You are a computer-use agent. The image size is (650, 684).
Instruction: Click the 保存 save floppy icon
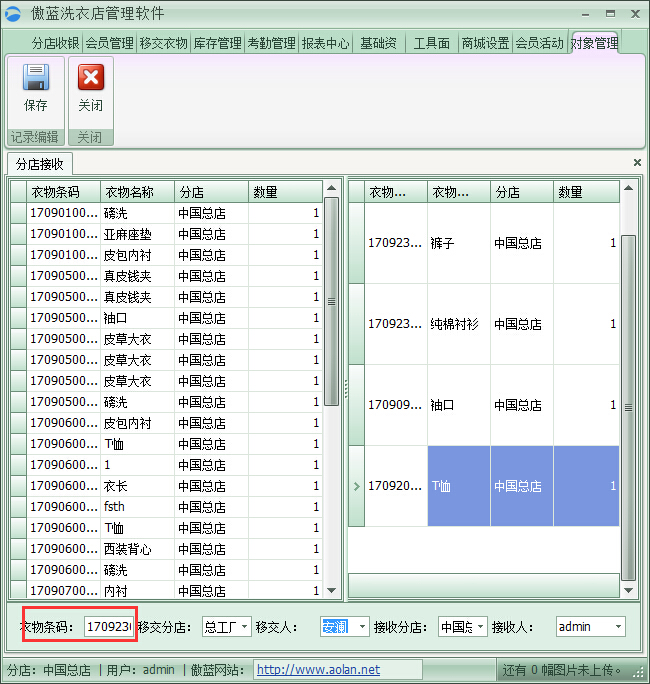pyautogui.click(x=36, y=77)
